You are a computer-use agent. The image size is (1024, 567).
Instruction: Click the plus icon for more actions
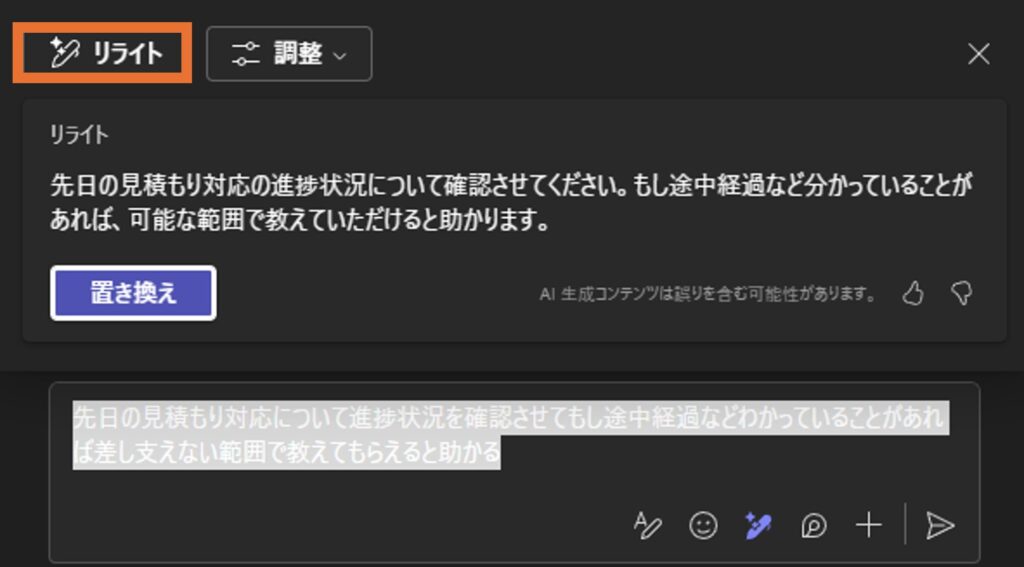[x=869, y=525]
